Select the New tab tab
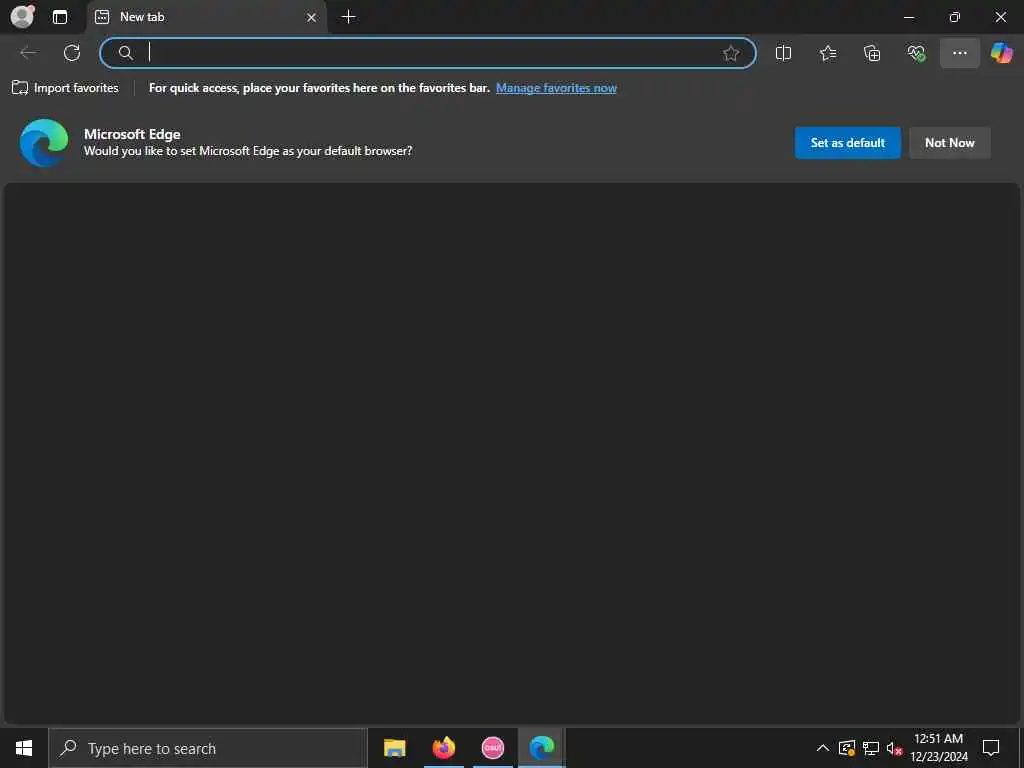The width and height of the screenshot is (1024, 768). pyautogui.click(x=206, y=17)
